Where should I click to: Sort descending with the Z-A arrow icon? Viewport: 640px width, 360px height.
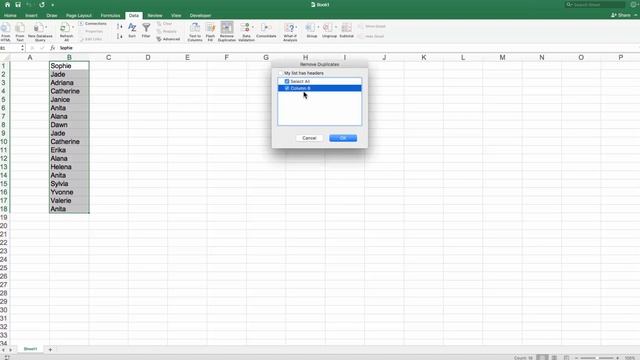tap(119, 36)
